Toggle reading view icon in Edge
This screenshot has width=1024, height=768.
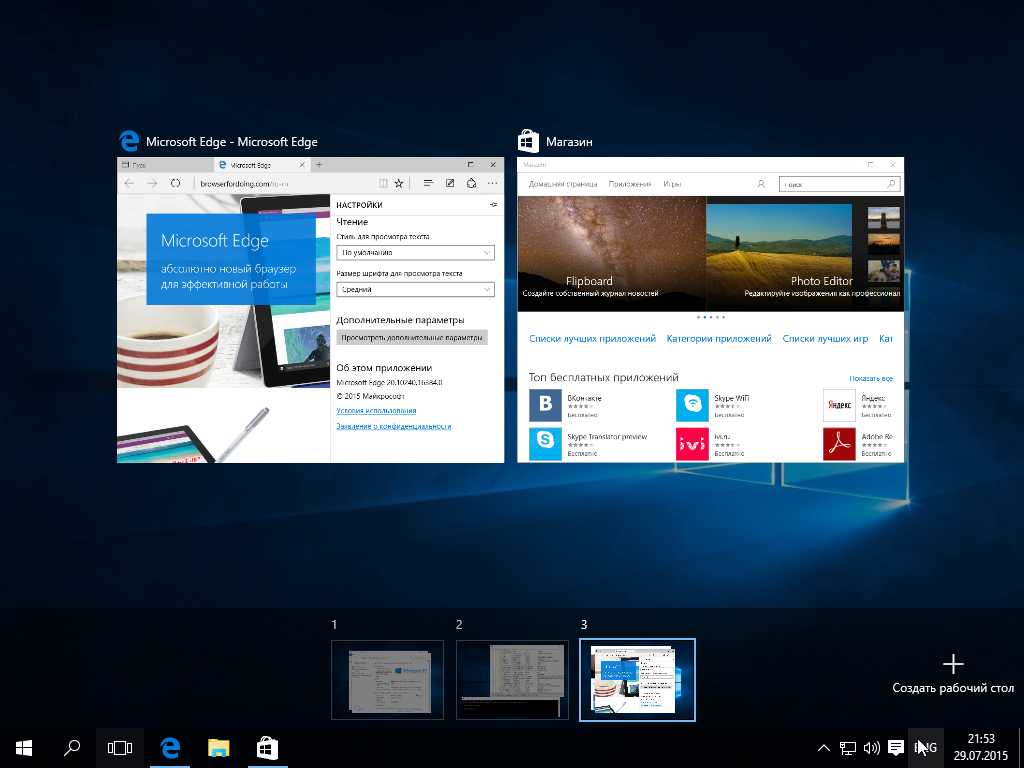click(x=383, y=184)
